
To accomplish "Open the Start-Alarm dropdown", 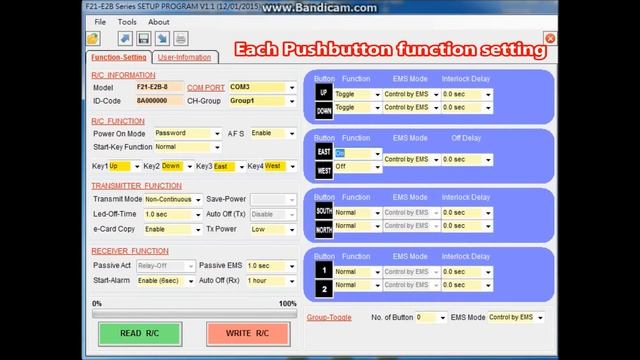I will (166, 281).
